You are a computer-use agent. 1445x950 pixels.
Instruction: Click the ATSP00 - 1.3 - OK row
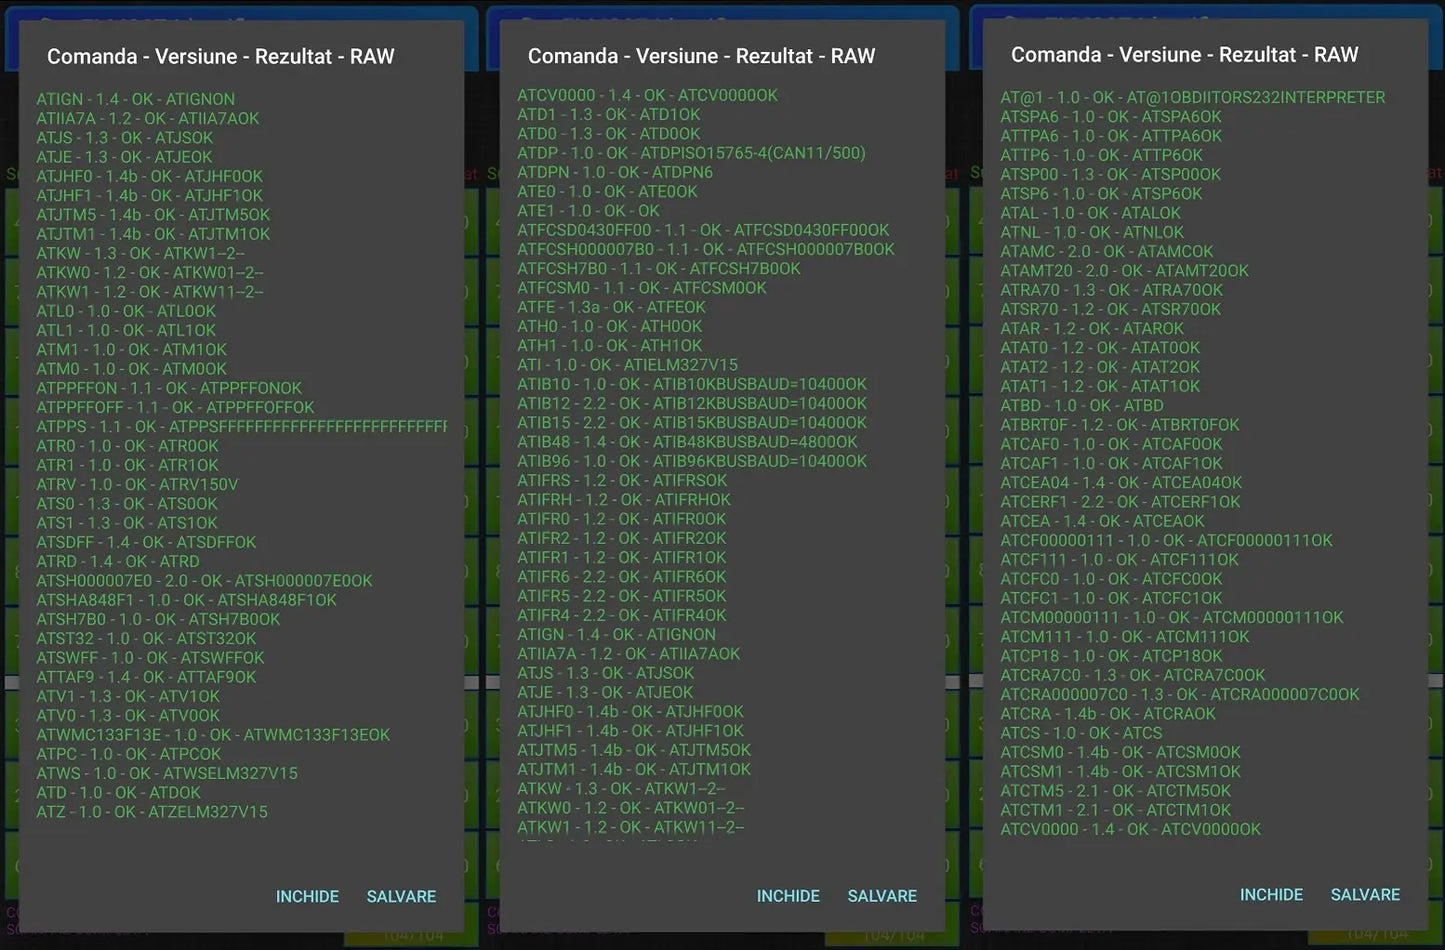[x=1111, y=174]
